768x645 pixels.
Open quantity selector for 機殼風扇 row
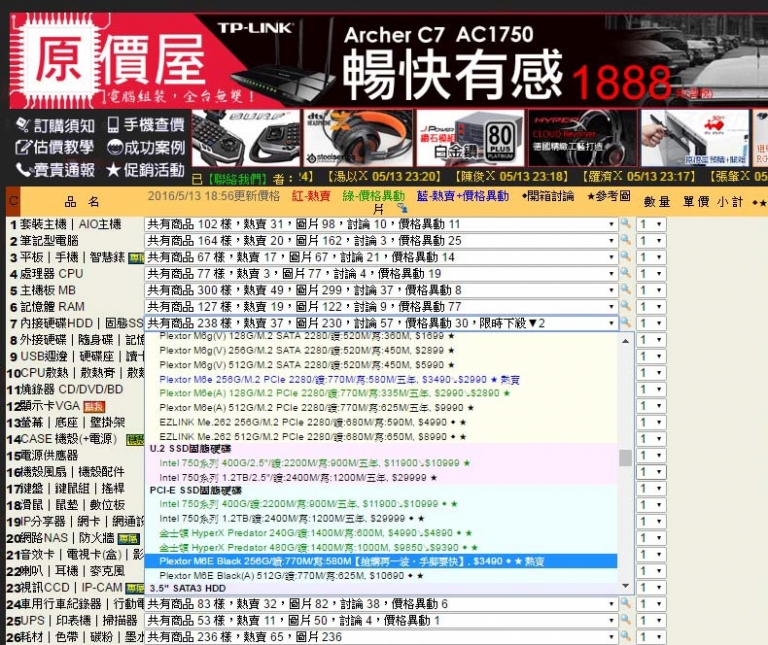tap(651, 472)
